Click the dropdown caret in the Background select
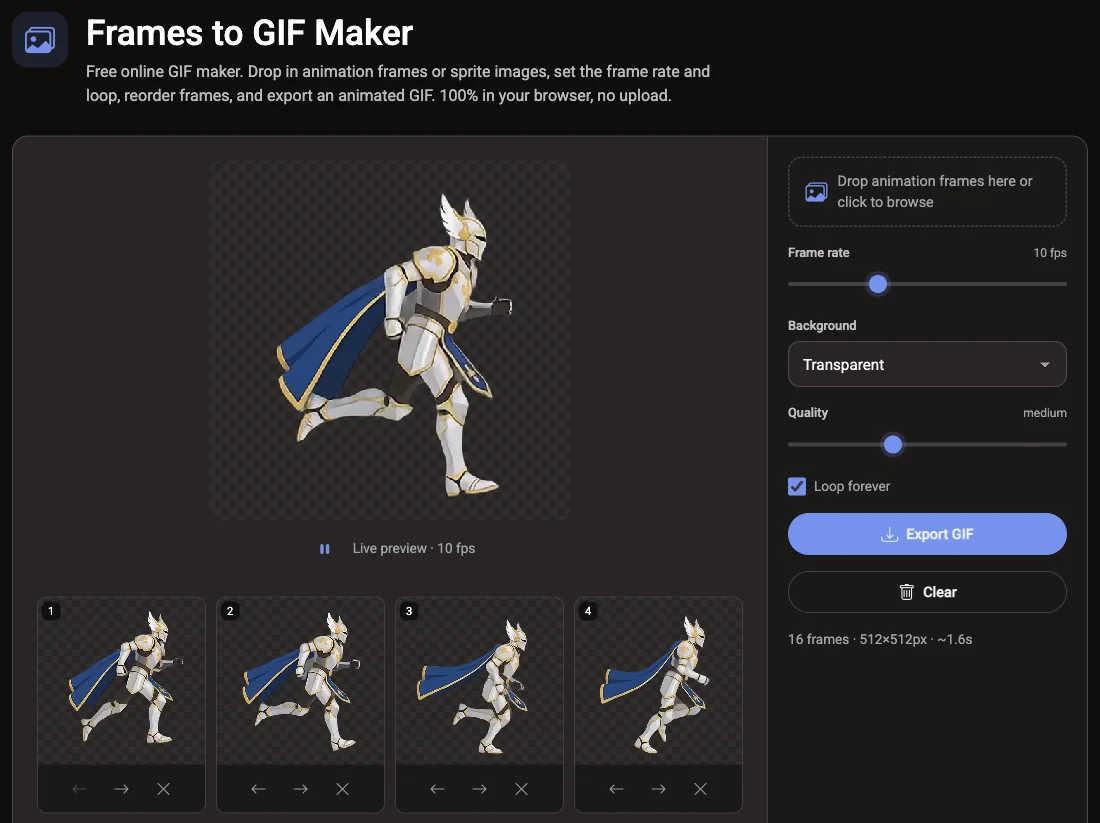 tap(1045, 365)
